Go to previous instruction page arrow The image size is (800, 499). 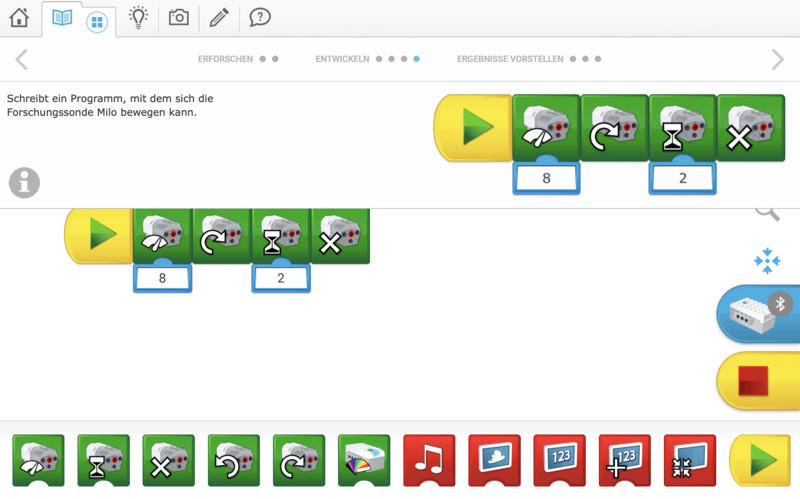(21, 59)
